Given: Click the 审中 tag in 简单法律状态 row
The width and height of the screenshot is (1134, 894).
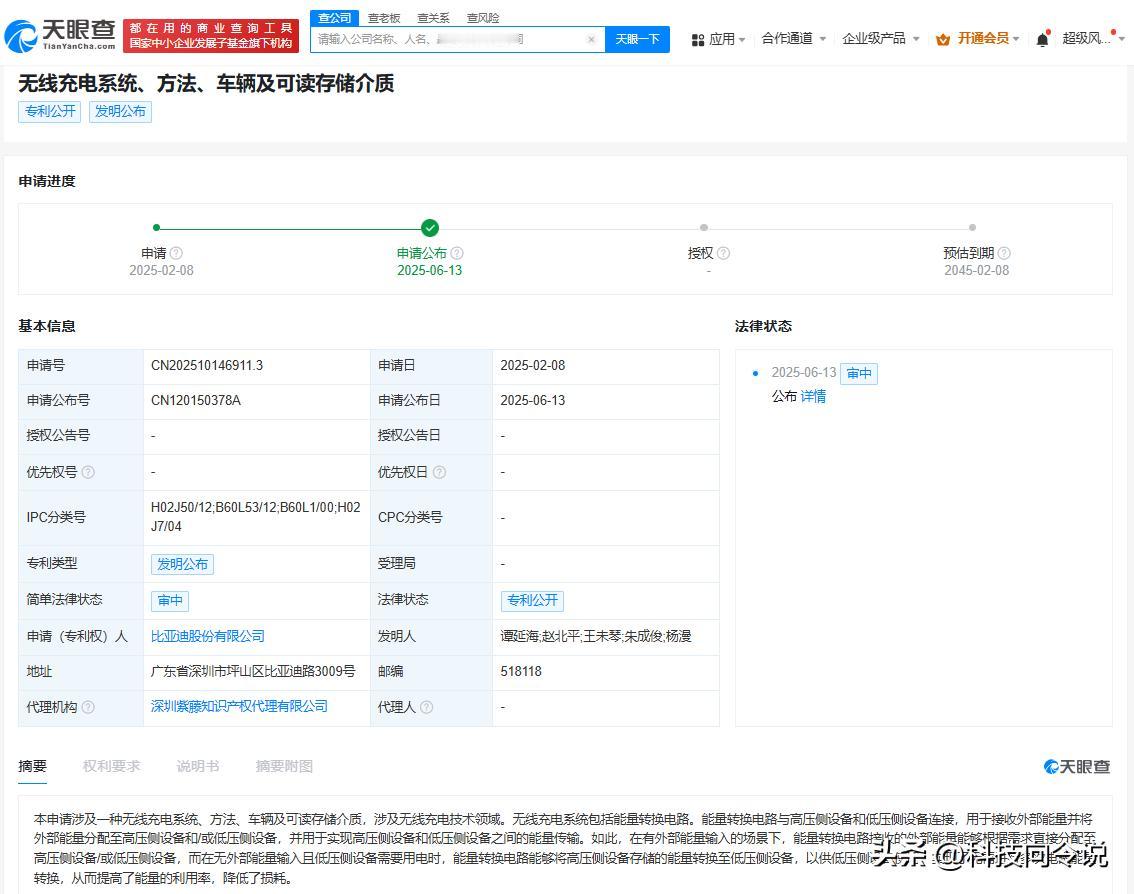Looking at the screenshot, I should coord(170,600).
